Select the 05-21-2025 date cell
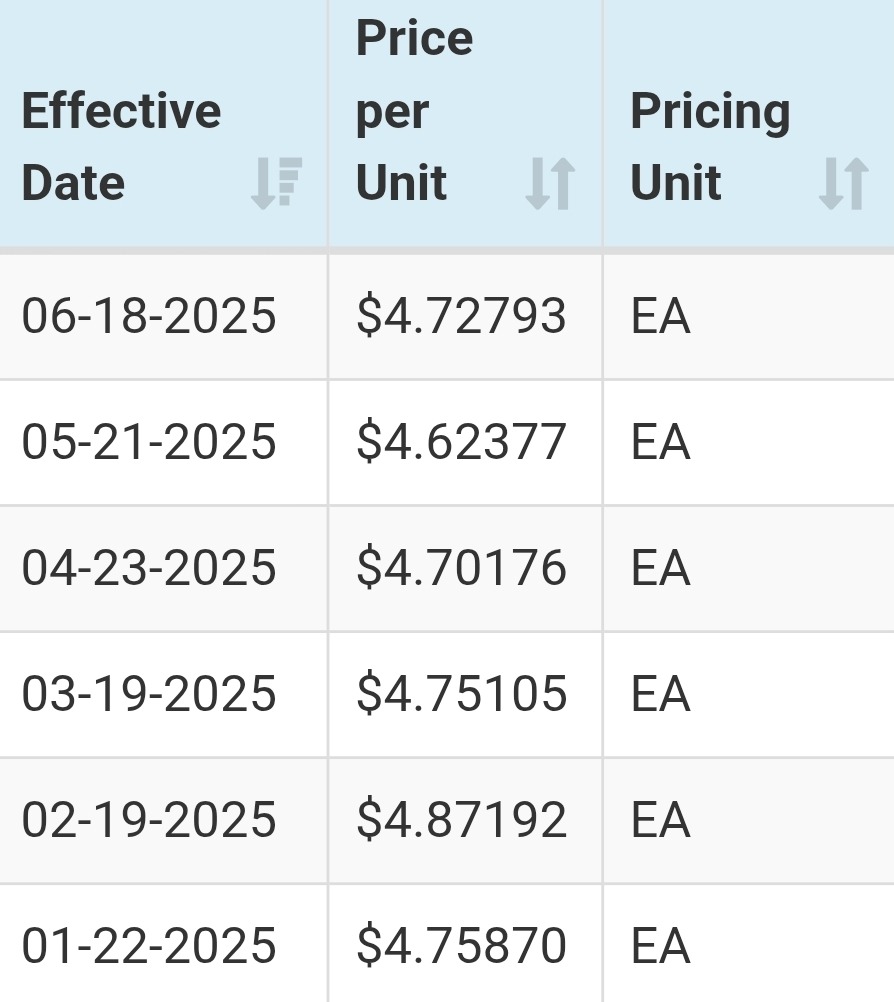Screen dimensions: 894x1002 tap(149, 442)
